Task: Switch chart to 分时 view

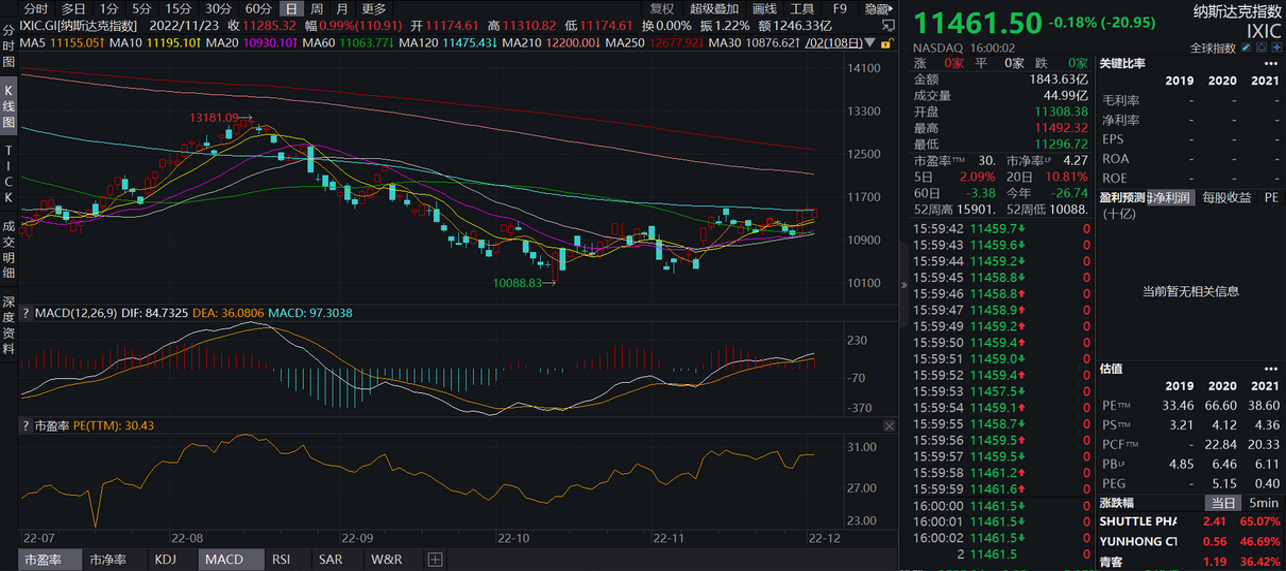Action: tap(36, 9)
